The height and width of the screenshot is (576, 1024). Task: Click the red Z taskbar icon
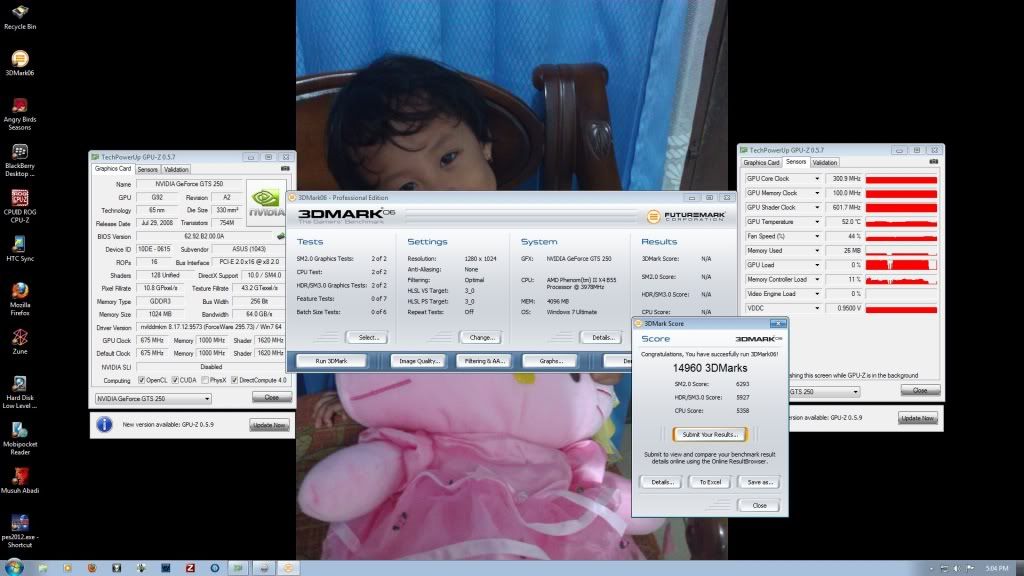190,568
